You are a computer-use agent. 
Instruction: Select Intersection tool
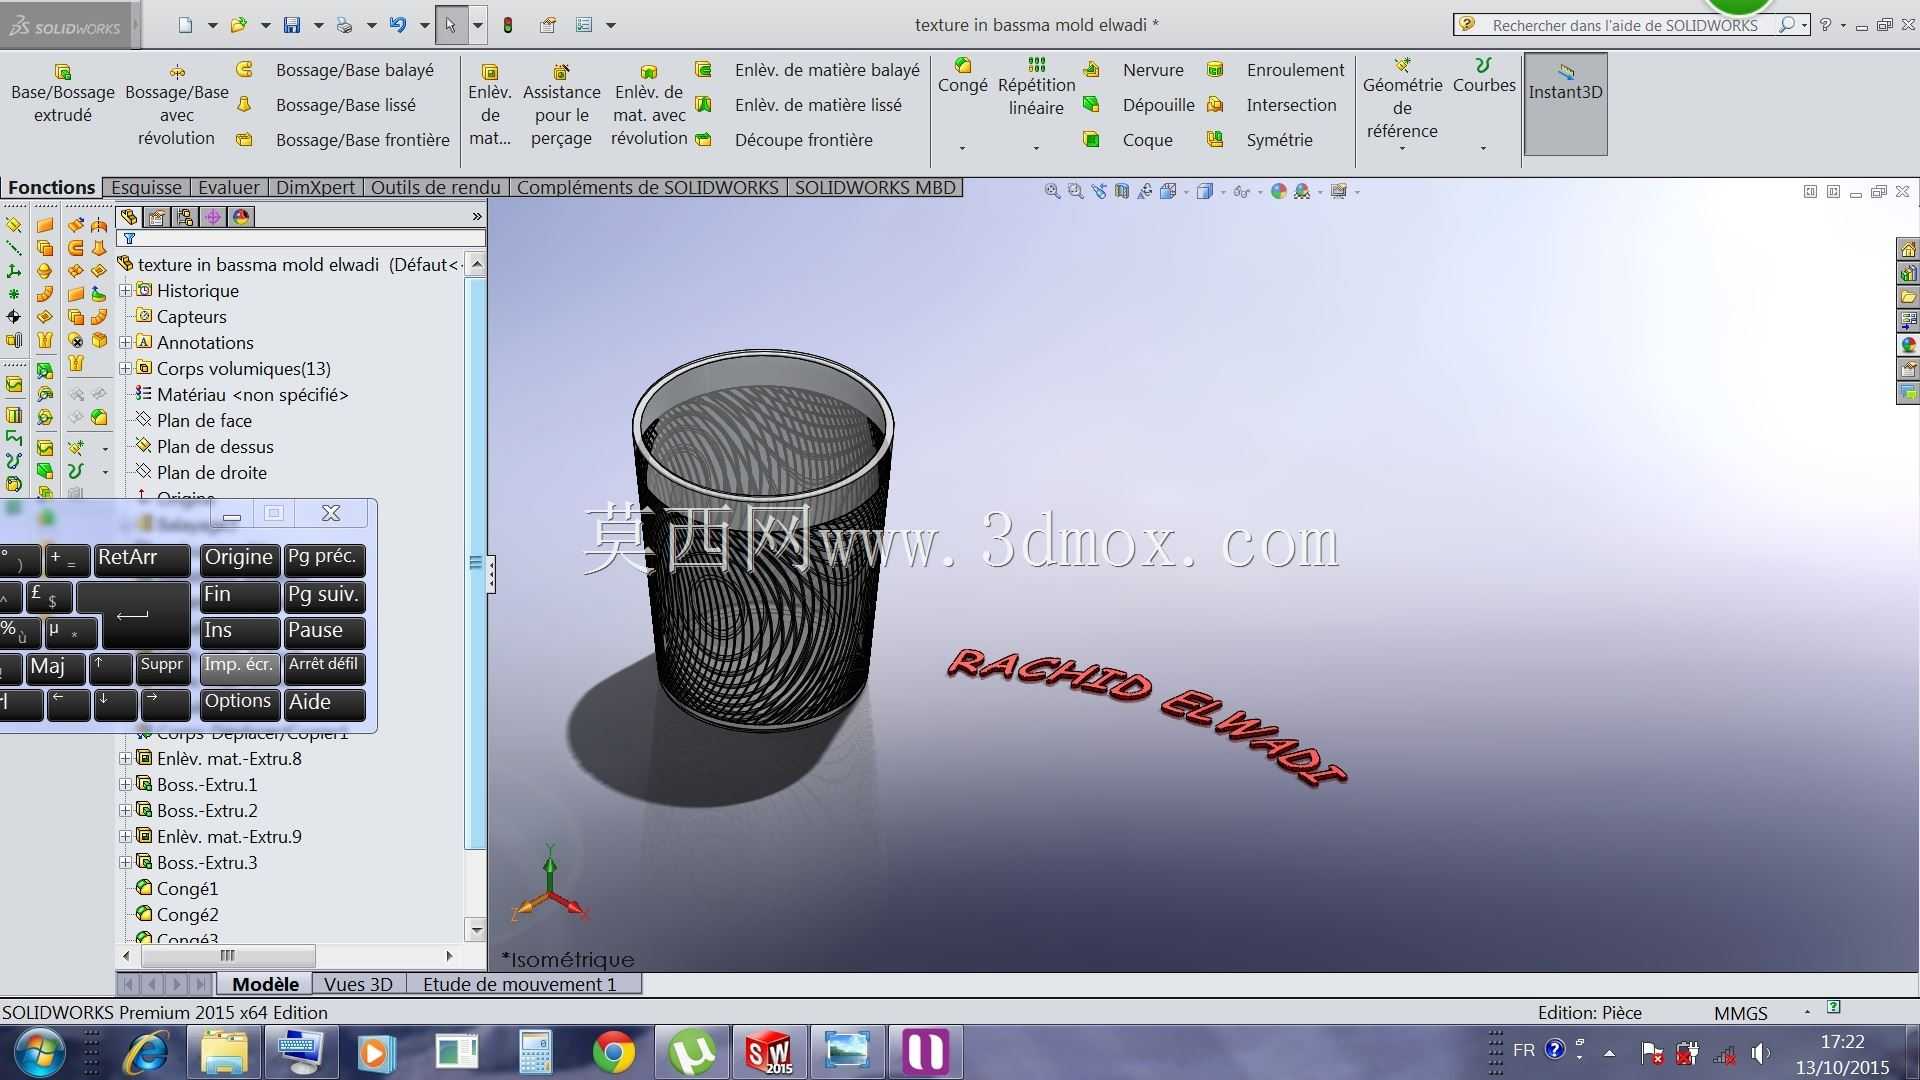(1272, 105)
